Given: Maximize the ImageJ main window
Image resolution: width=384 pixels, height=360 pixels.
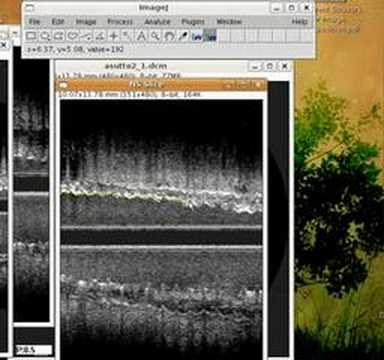Looking at the screenshot, I should 291,8.
